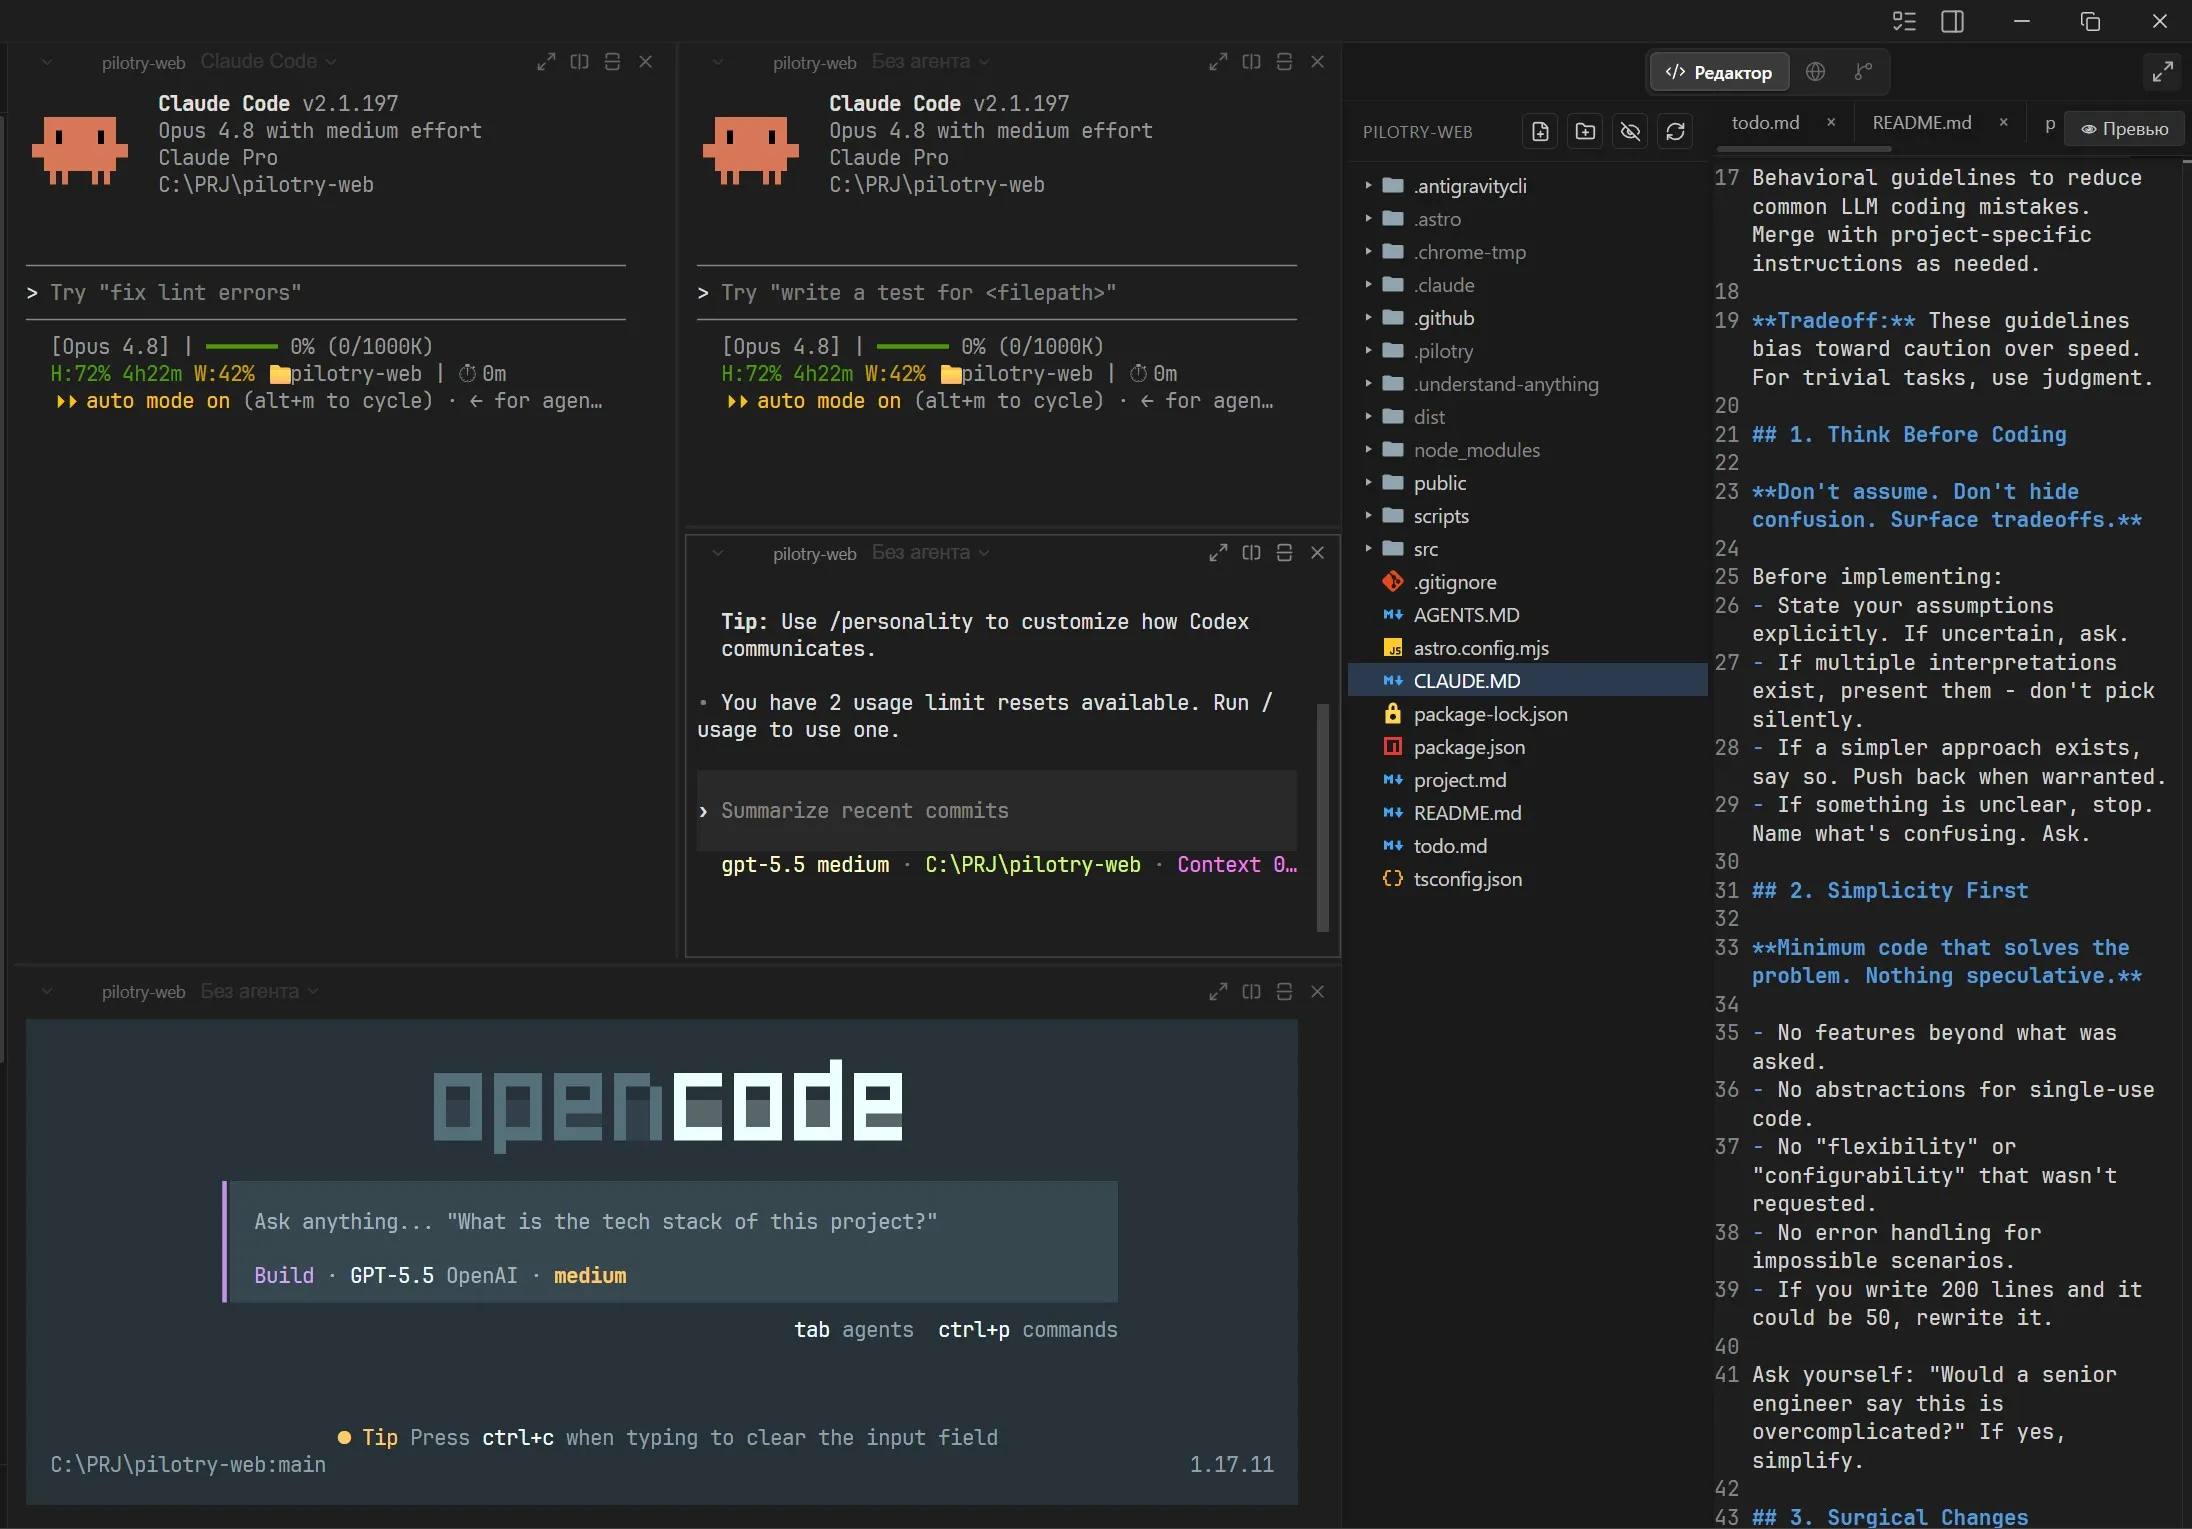Expand the editor panel to fullscreen
2192x1529 pixels.
2162,72
